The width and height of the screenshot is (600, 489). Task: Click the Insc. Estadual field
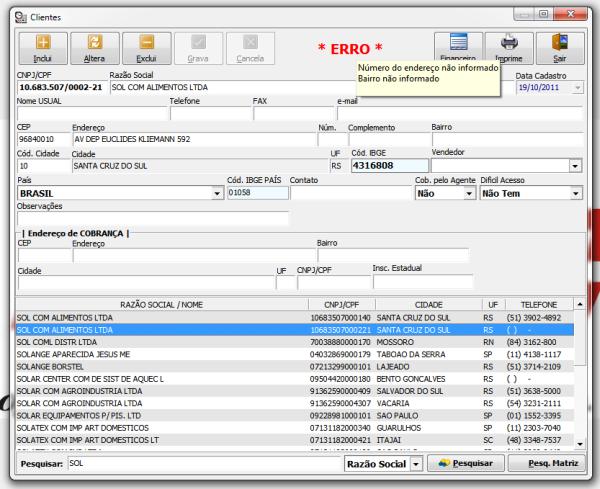click(x=423, y=282)
